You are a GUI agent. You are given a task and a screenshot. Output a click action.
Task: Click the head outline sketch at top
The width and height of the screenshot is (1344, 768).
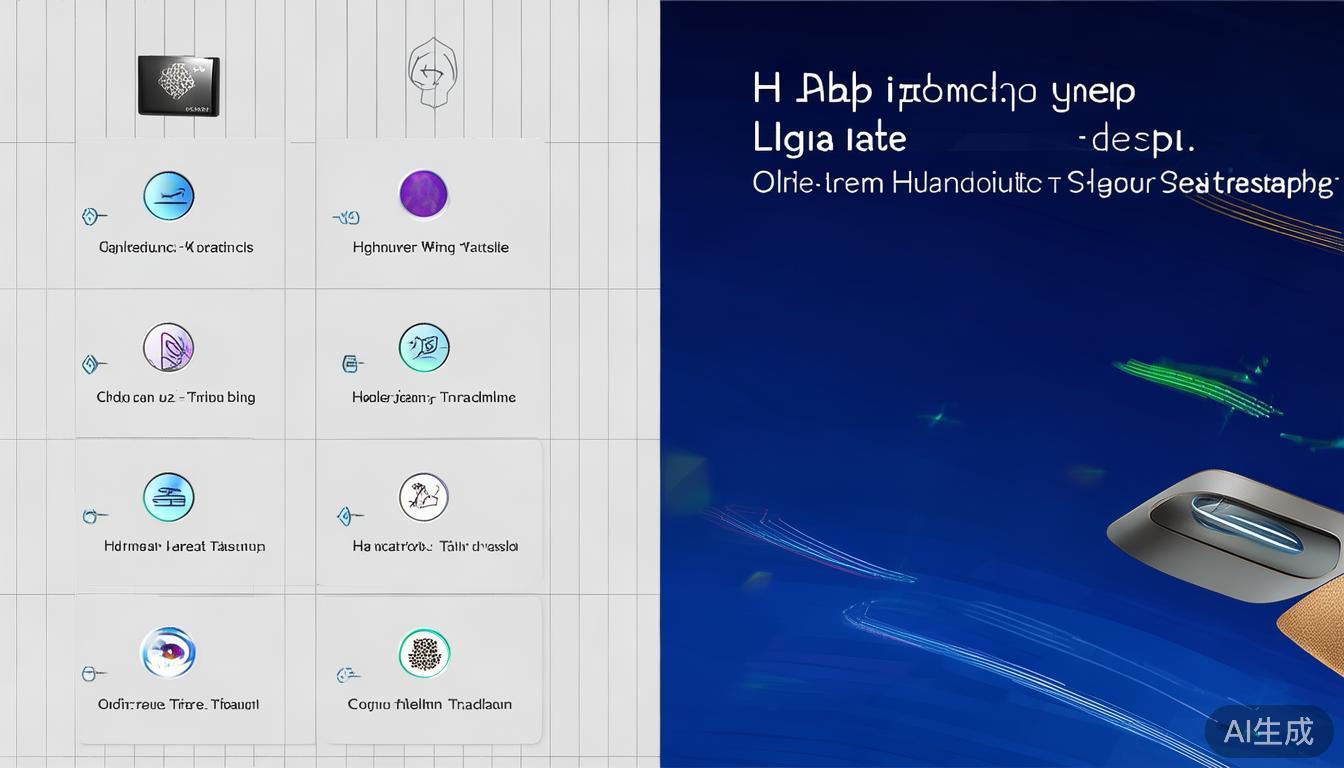(431, 72)
